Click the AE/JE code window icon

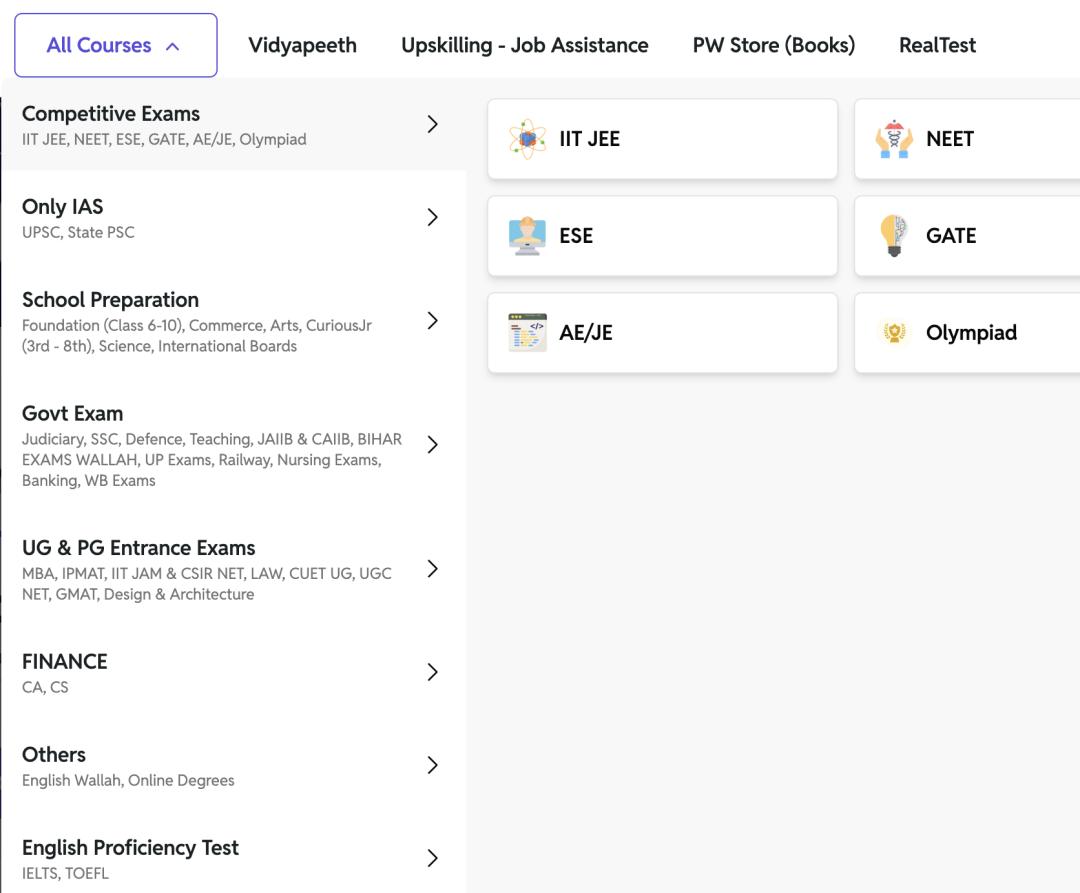[527, 333]
